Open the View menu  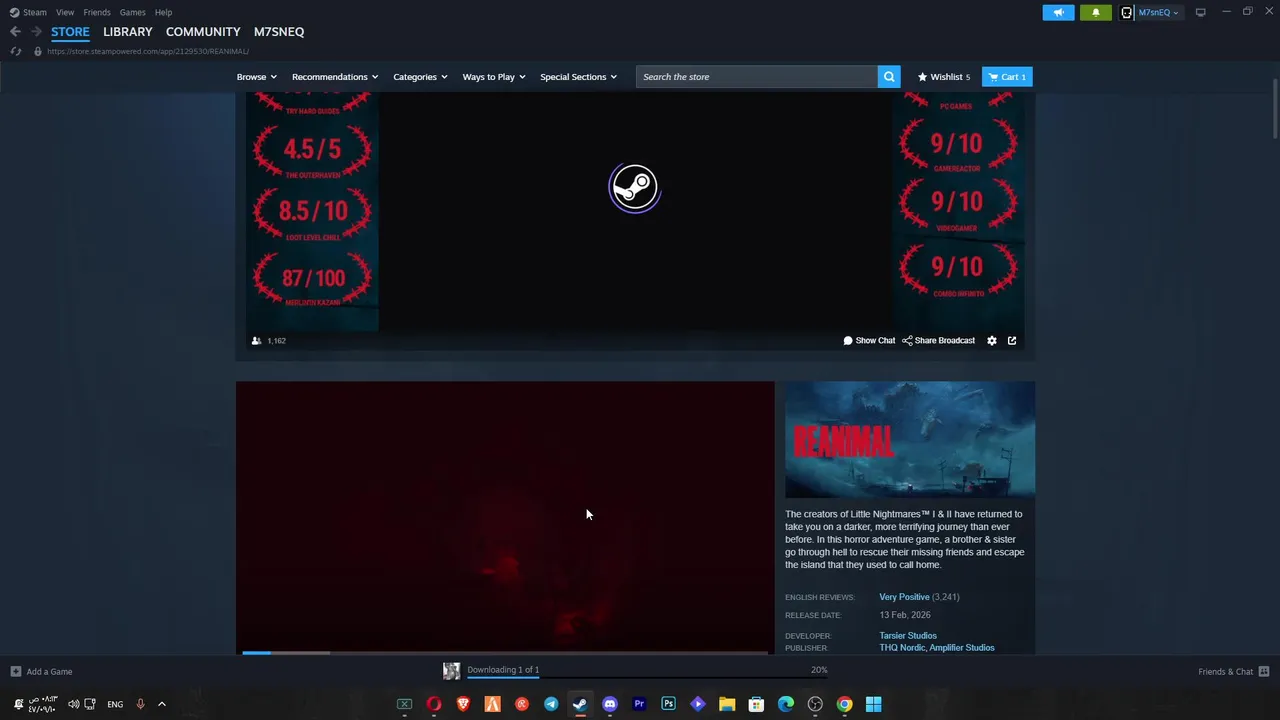(x=65, y=12)
